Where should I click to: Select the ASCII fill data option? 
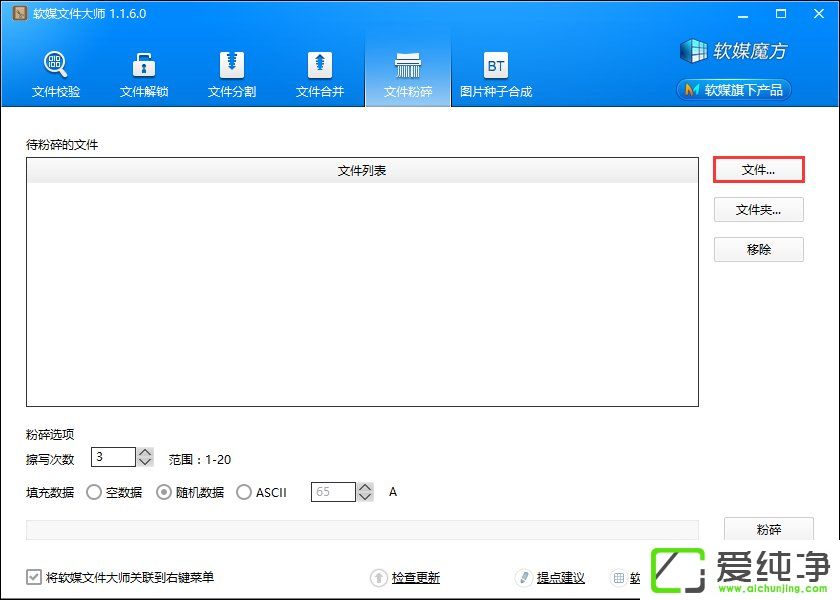pyautogui.click(x=244, y=492)
